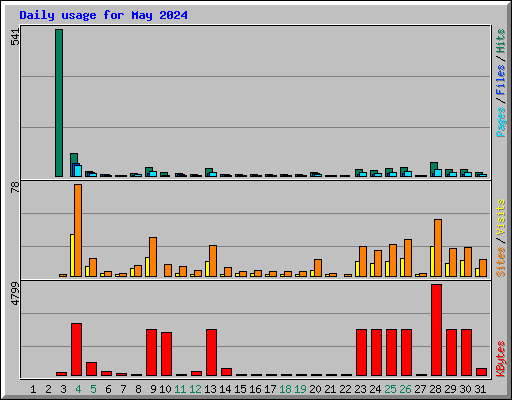Click the 'Sites' legend label
Screen dimensions: 512x400
point(500,262)
